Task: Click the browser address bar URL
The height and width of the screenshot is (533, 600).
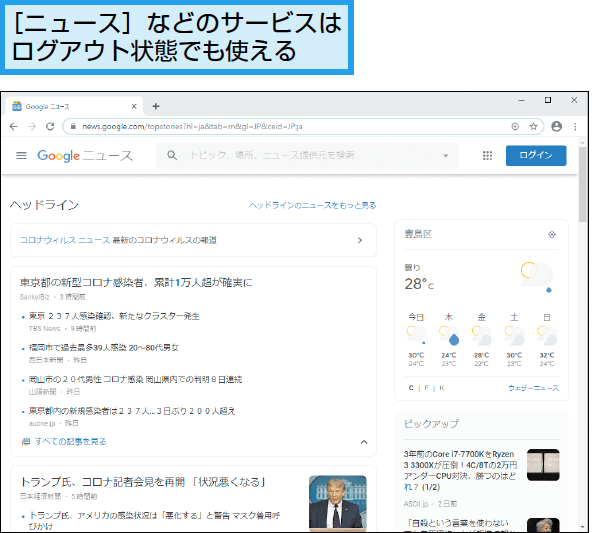Action: tap(192, 126)
